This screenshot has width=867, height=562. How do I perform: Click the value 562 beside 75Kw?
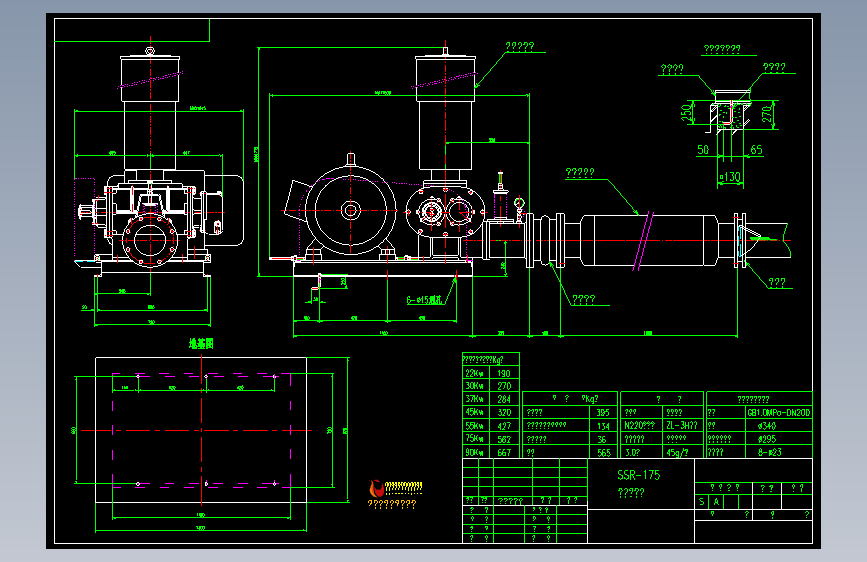[x=504, y=439]
